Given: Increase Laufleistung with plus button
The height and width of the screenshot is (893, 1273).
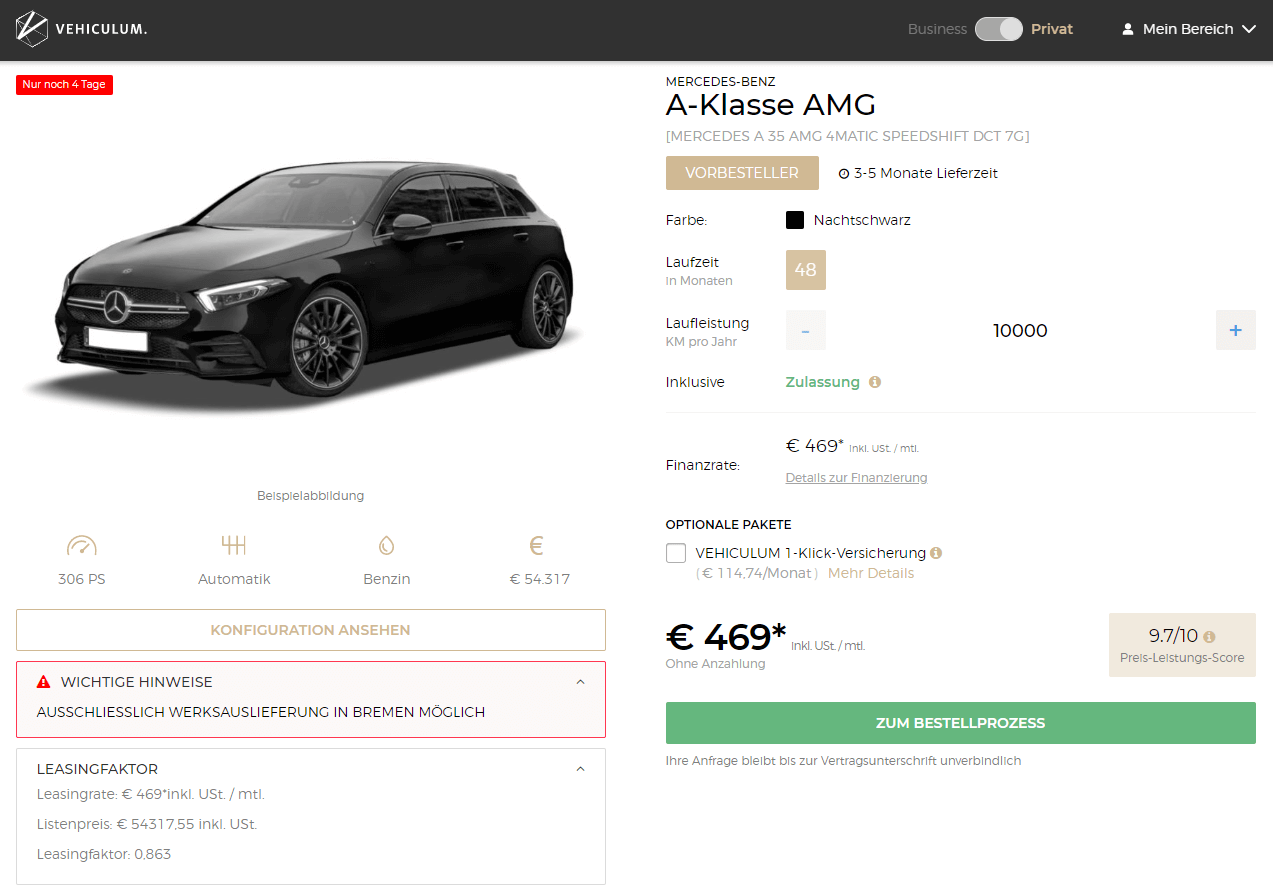Looking at the screenshot, I should [x=1236, y=330].
